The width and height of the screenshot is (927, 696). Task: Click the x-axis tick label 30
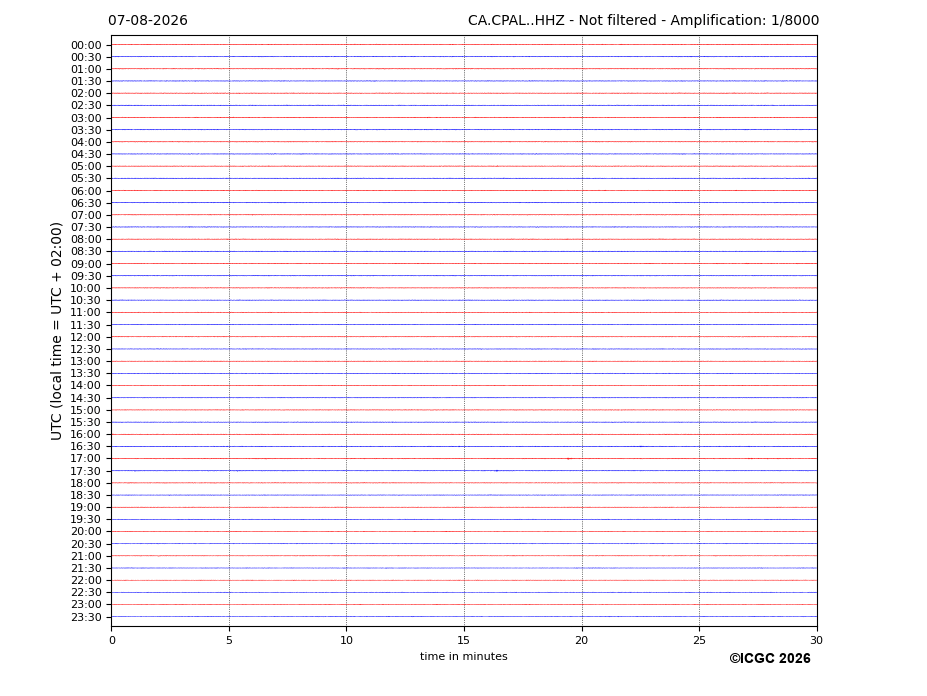pos(816,640)
